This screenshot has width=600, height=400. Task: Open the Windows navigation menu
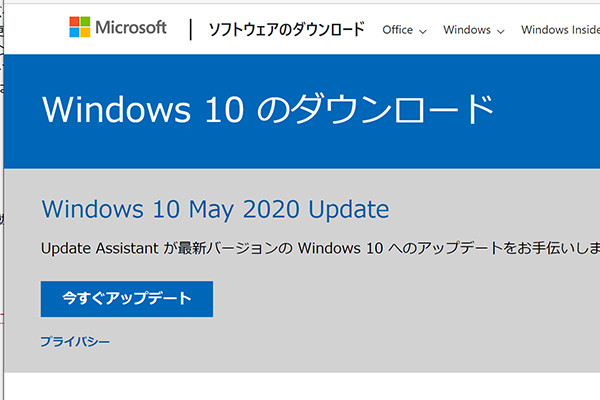pos(467,30)
